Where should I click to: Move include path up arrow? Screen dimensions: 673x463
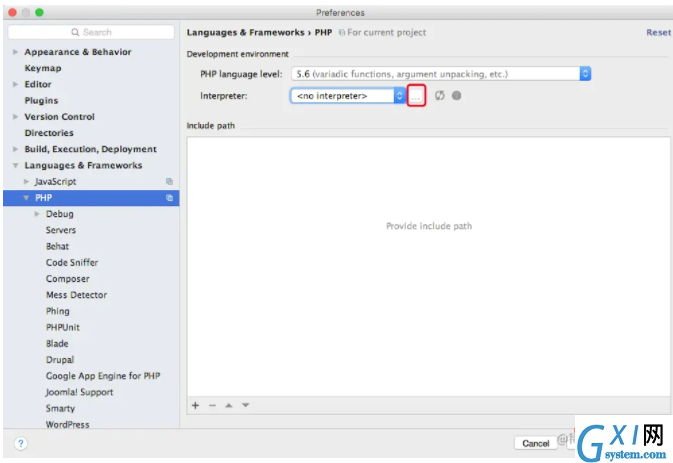tap(229, 406)
